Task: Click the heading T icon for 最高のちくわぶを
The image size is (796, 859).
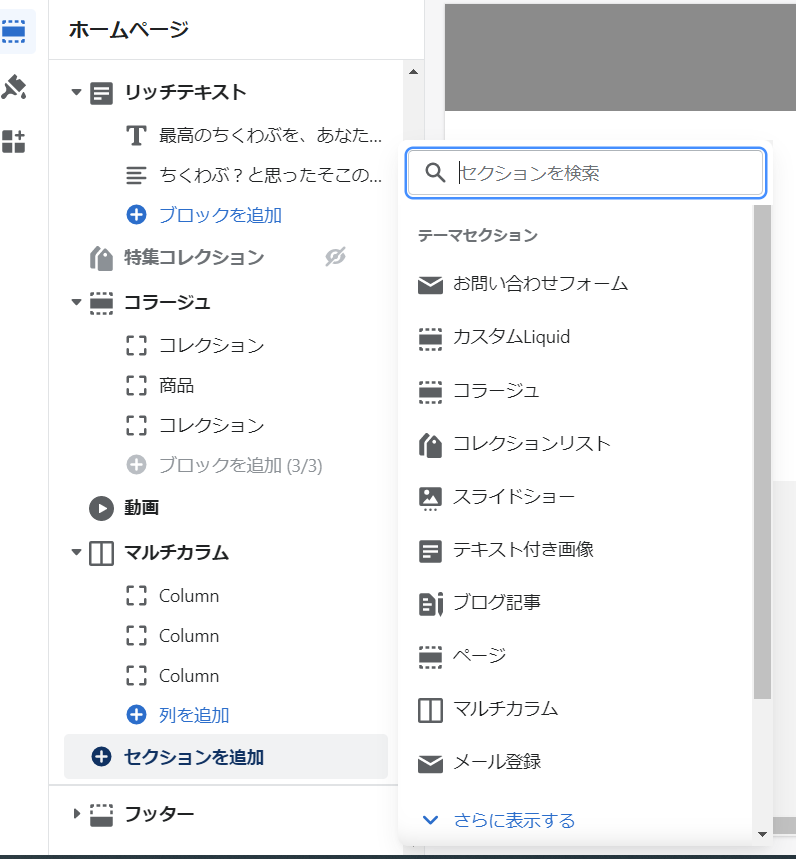Action: tap(136, 135)
